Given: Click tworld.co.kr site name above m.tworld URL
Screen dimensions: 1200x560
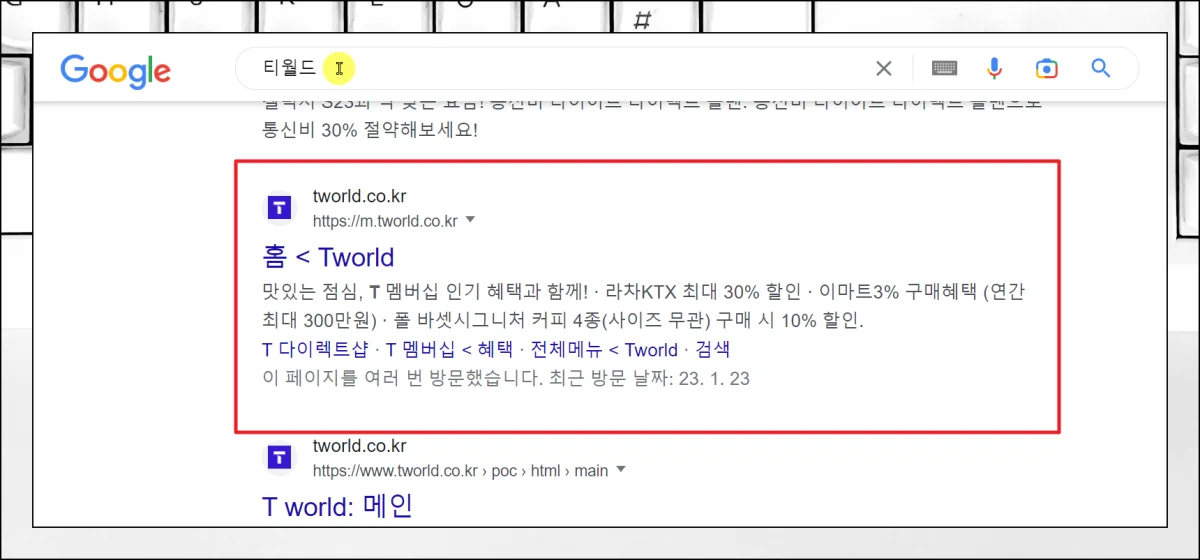Looking at the screenshot, I should coord(359,197).
